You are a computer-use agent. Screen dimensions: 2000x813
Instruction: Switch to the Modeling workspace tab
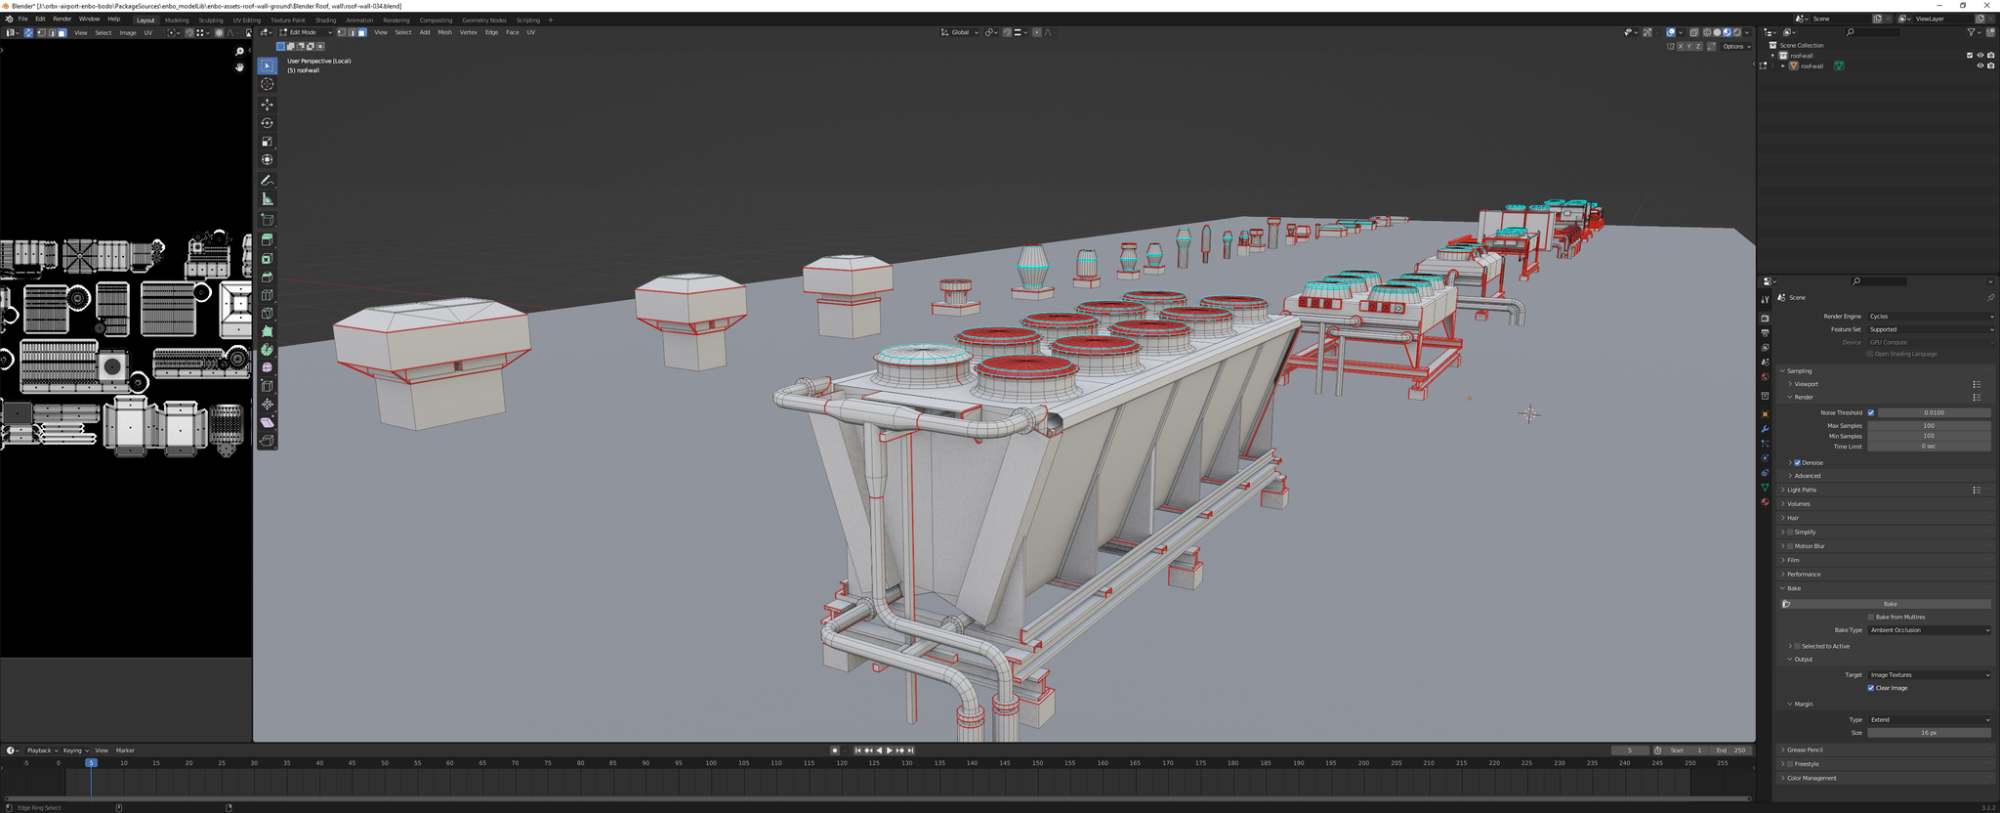coord(176,20)
